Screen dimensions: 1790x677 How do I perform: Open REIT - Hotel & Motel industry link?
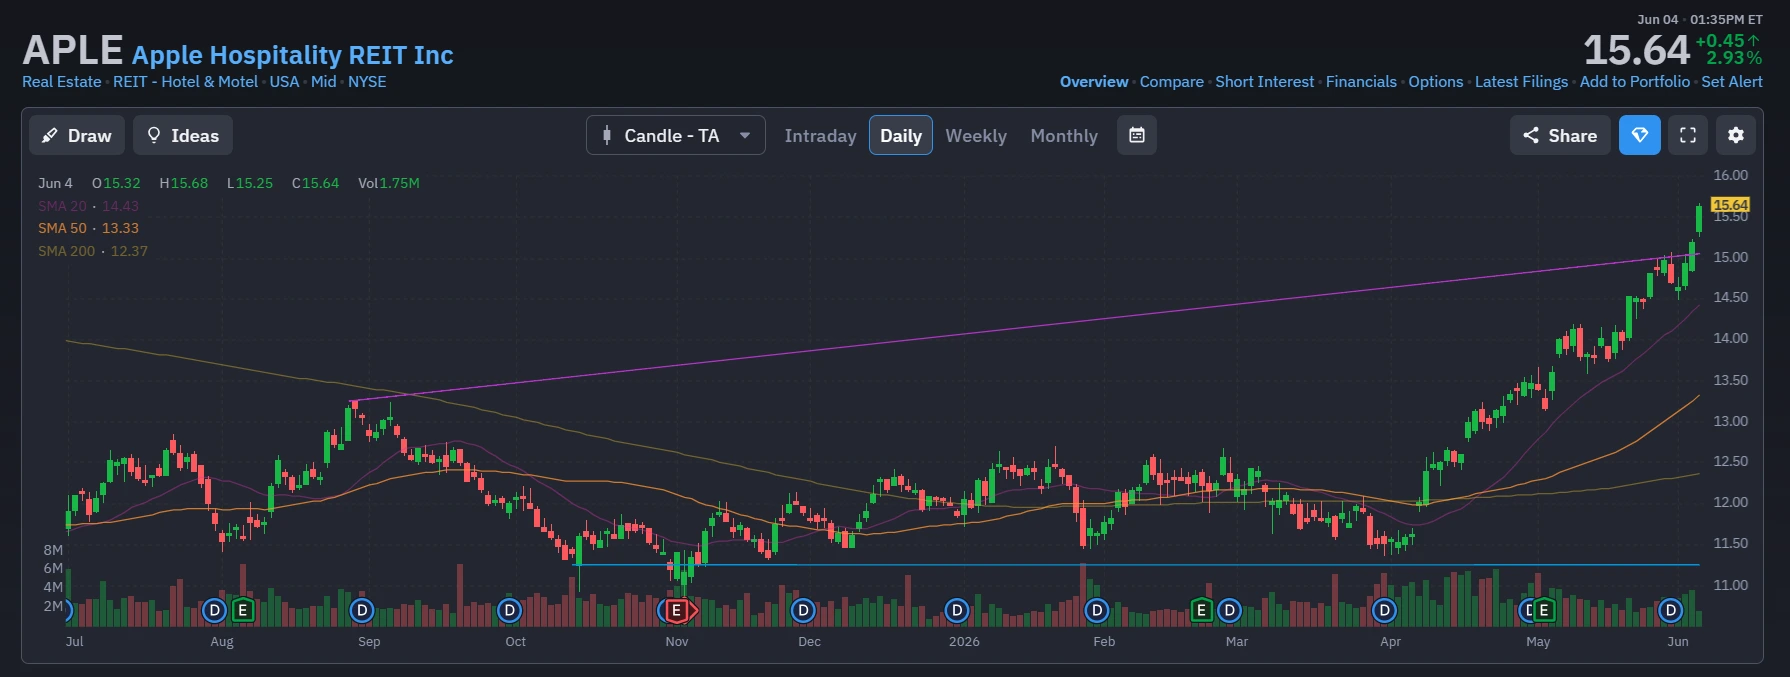185,82
